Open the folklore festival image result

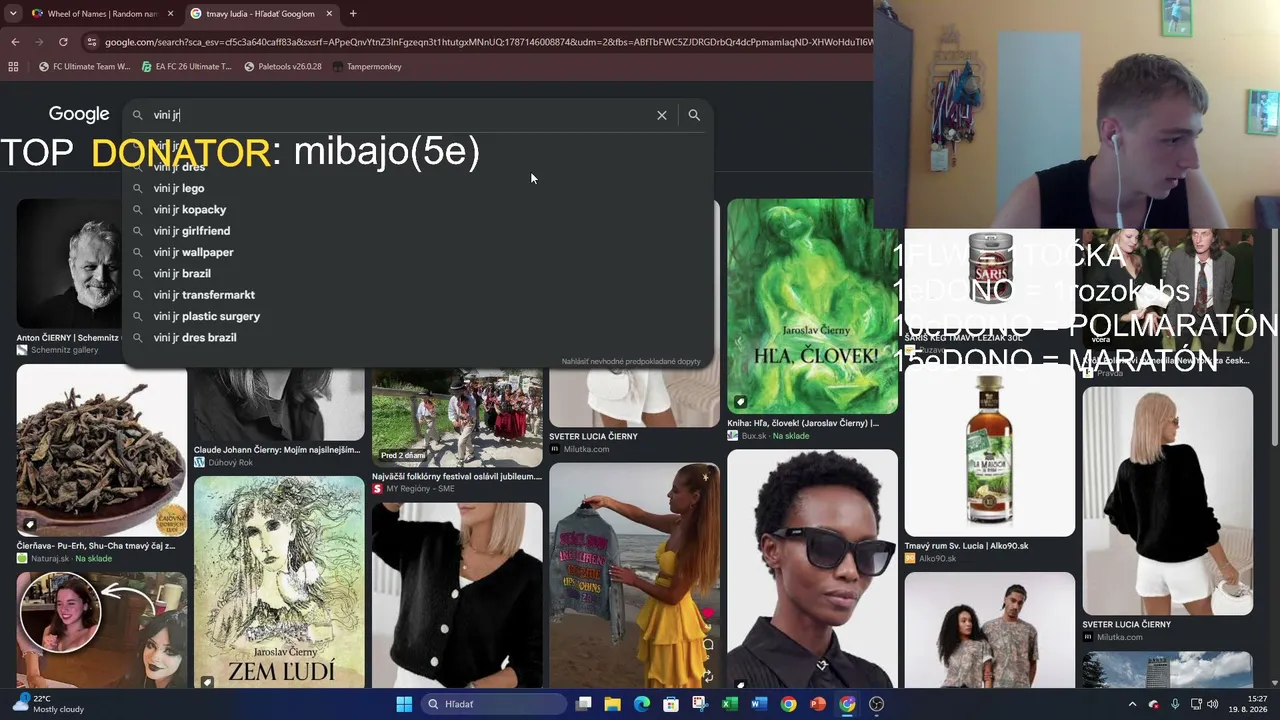pyautogui.click(x=457, y=419)
